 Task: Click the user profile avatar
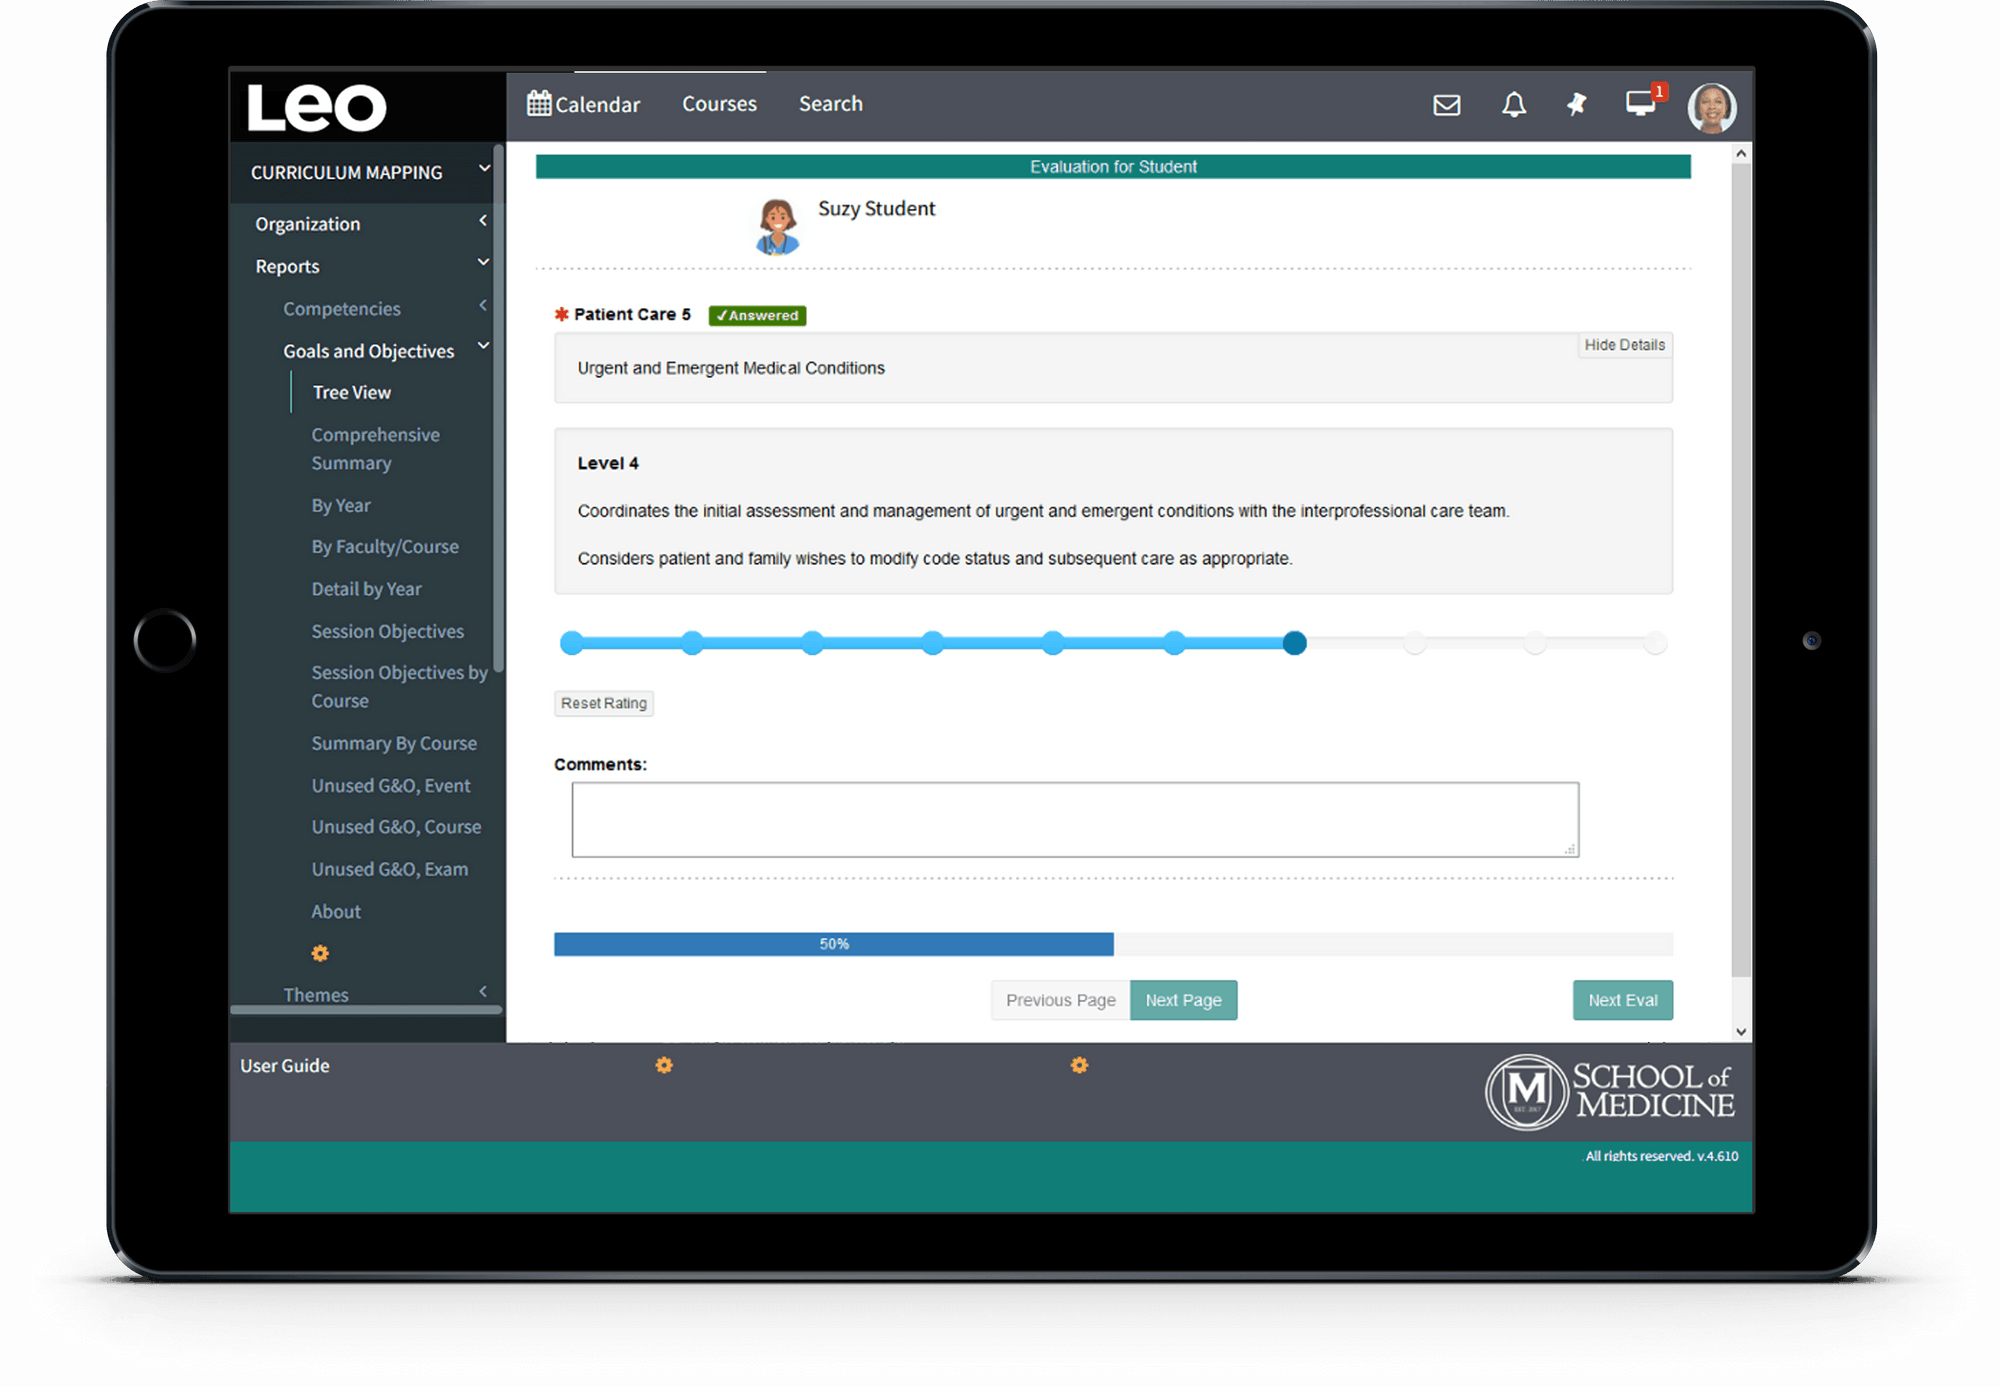1712,105
